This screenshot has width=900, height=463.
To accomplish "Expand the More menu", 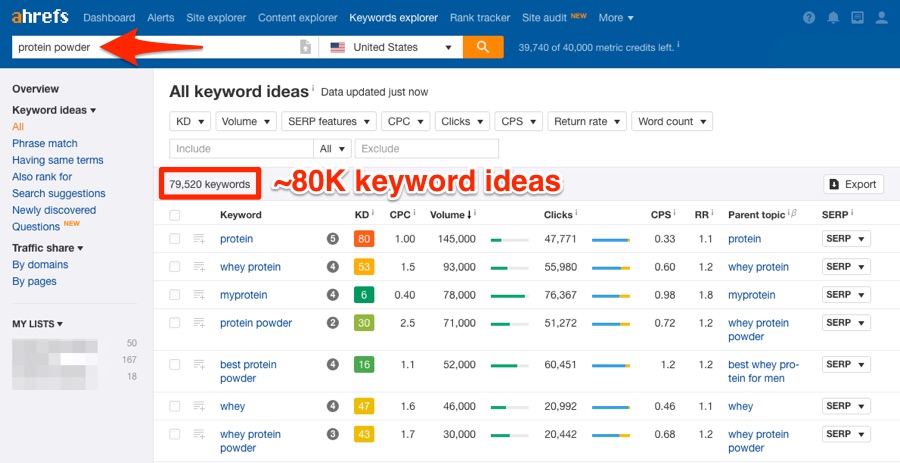I will 616,18.
